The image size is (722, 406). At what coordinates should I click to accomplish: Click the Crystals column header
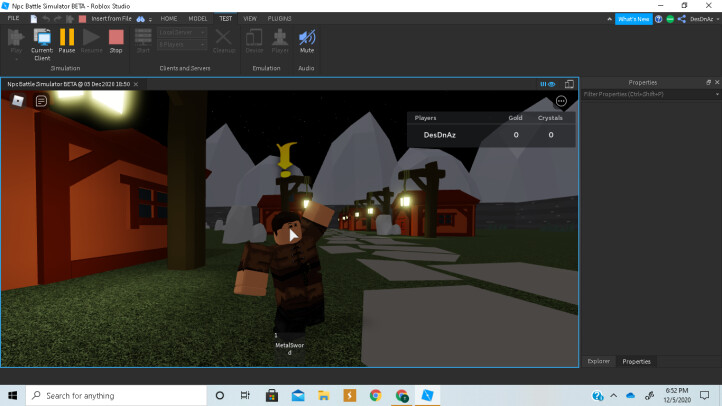click(x=550, y=118)
